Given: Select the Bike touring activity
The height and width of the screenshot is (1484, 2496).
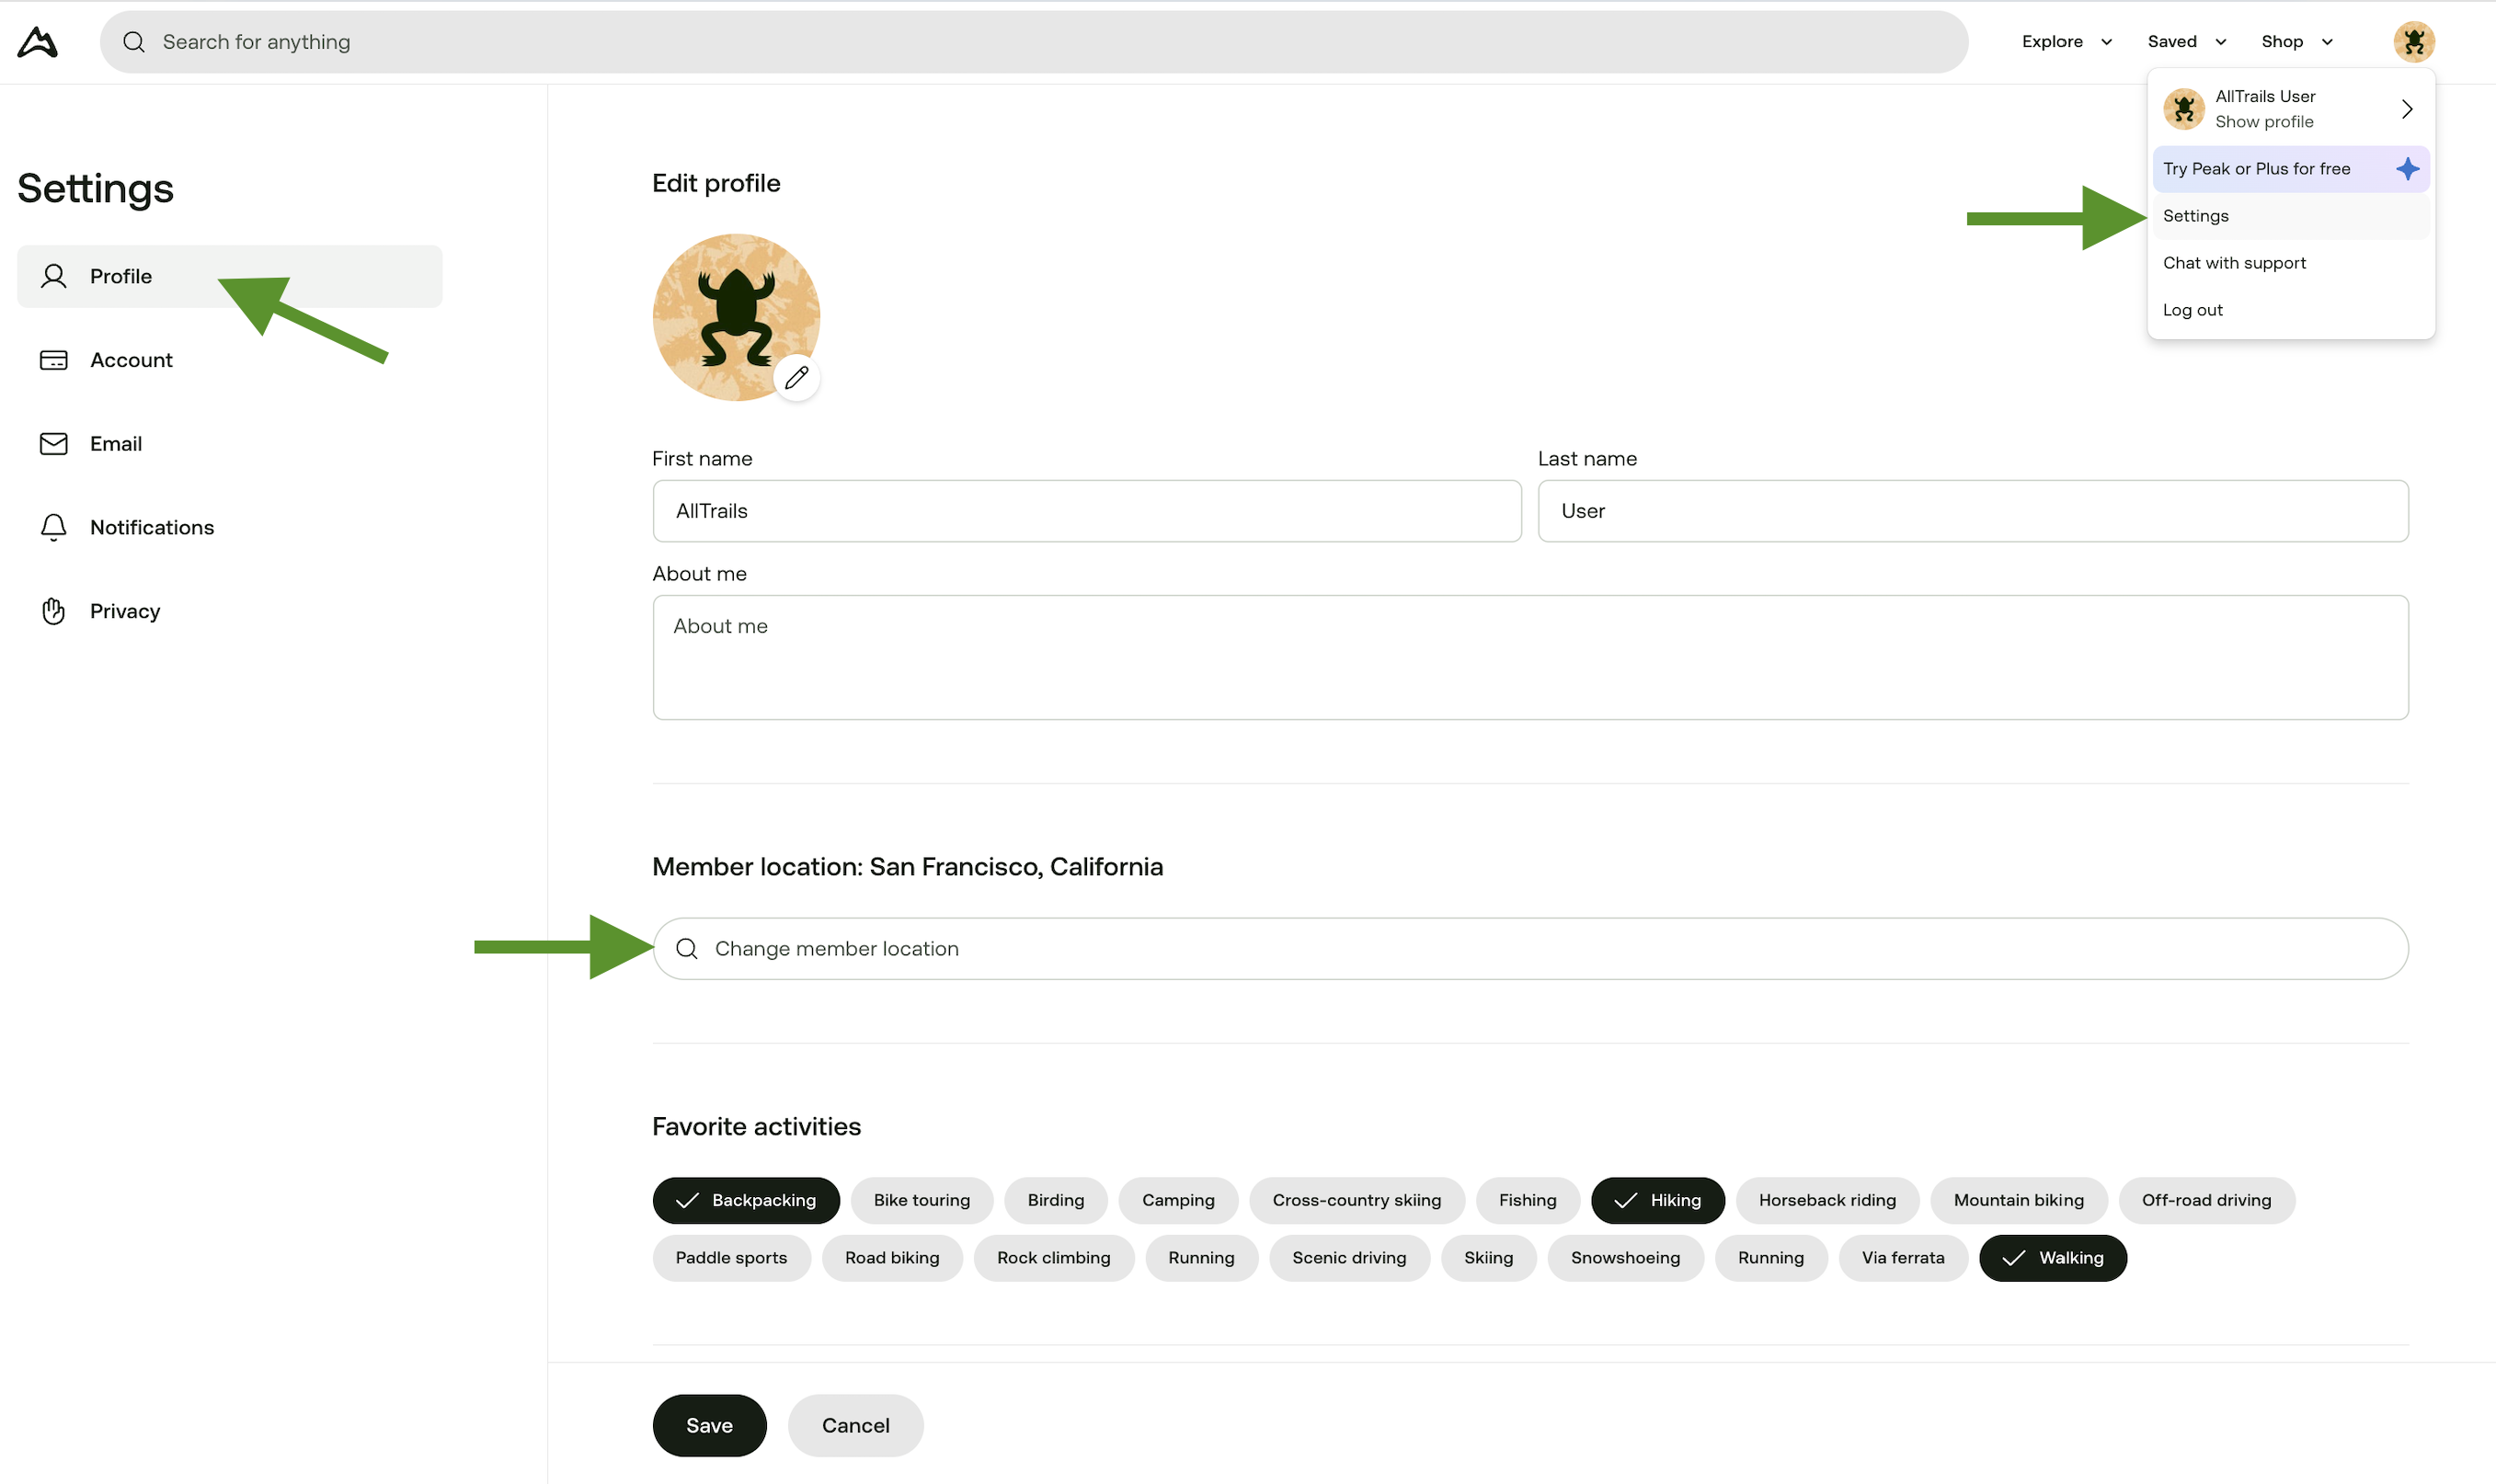Looking at the screenshot, I should 922,1200.
